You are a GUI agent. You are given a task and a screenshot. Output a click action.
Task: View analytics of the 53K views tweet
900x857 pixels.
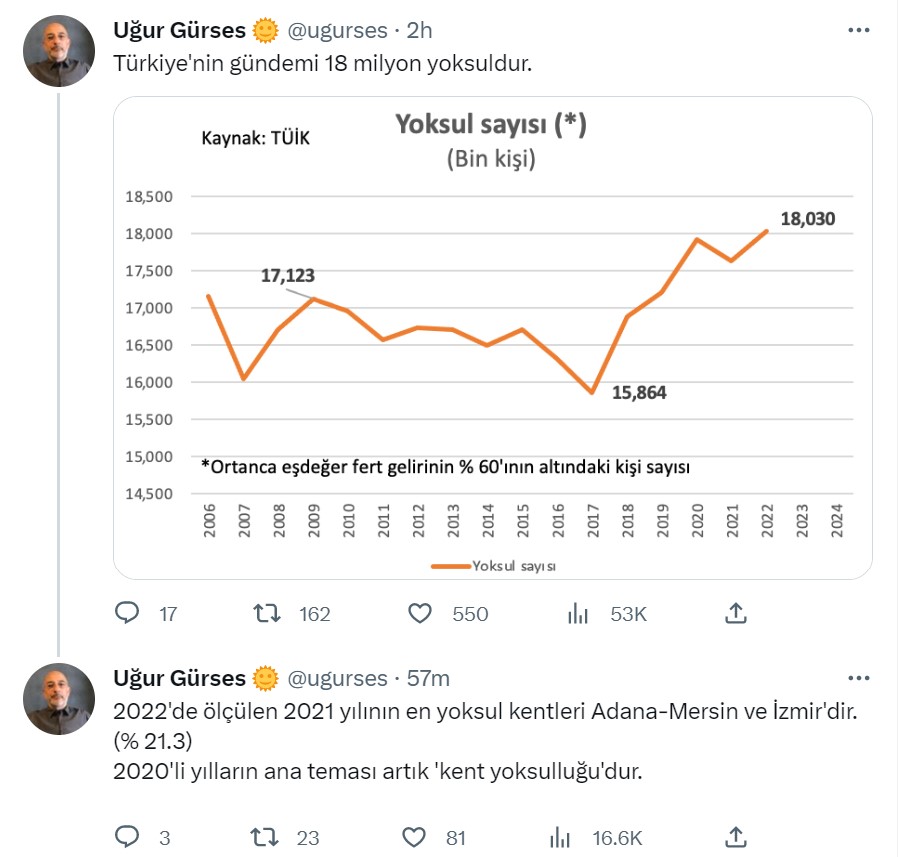[x=578, y=613]
